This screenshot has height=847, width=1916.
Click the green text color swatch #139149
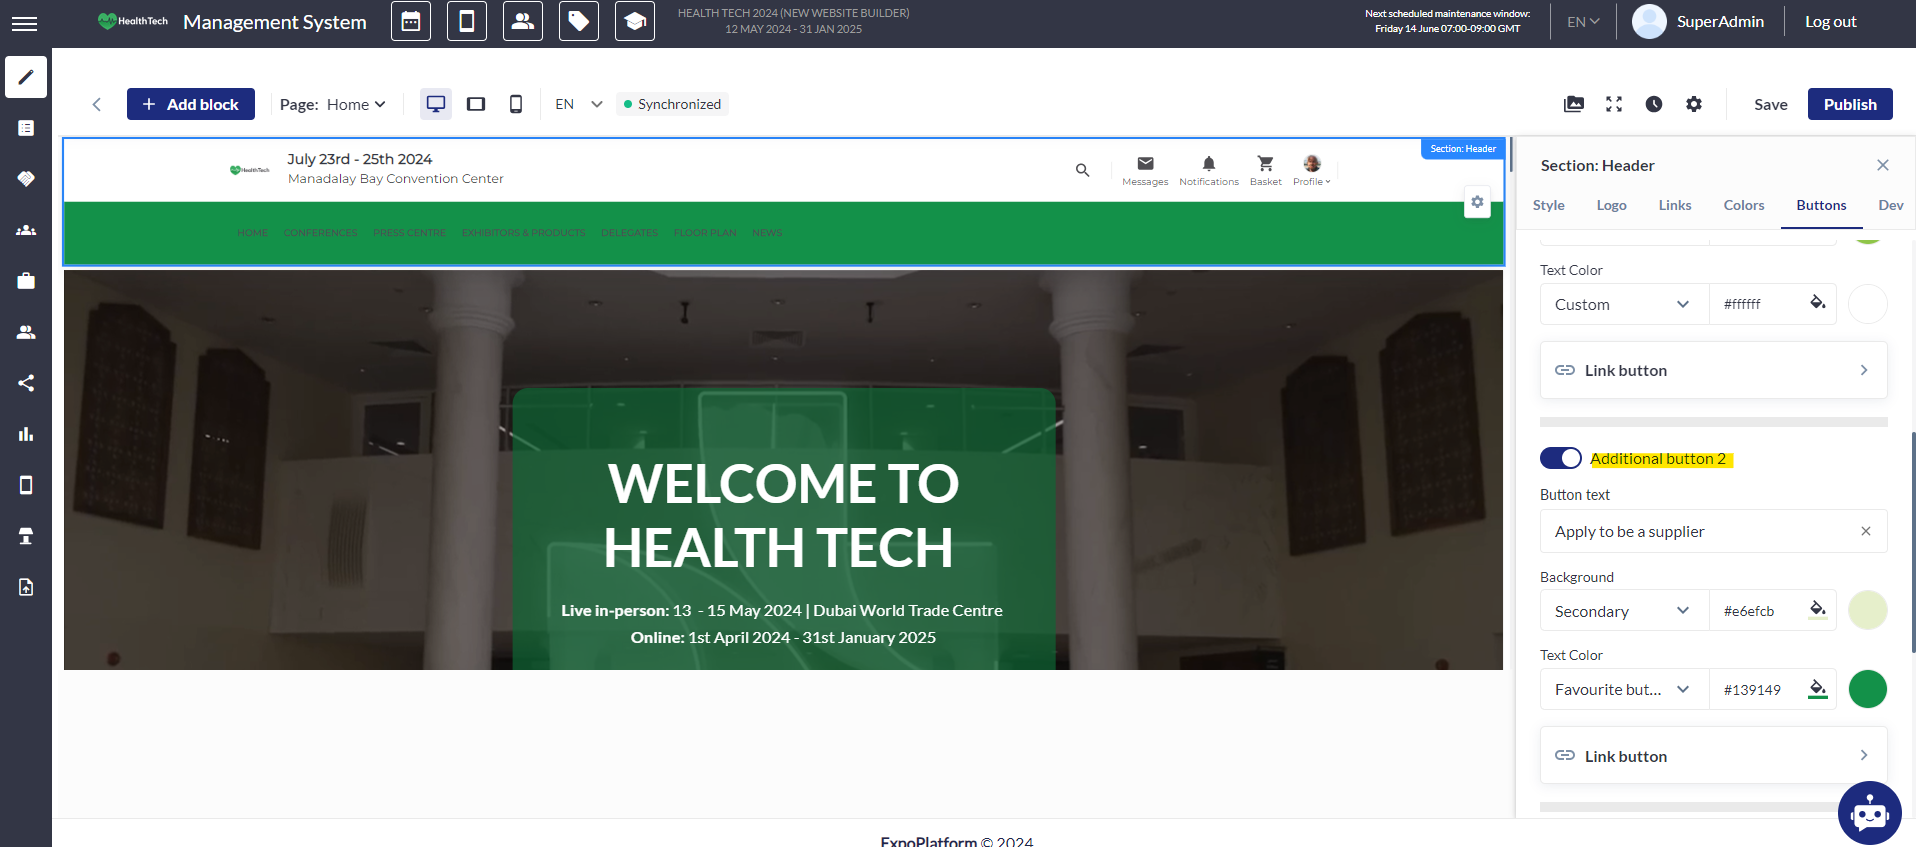(x=1867, y=689)
